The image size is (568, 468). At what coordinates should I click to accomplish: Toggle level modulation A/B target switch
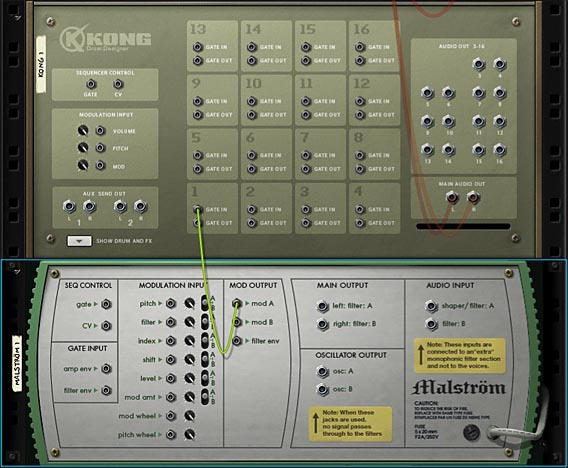click(205, 378)
